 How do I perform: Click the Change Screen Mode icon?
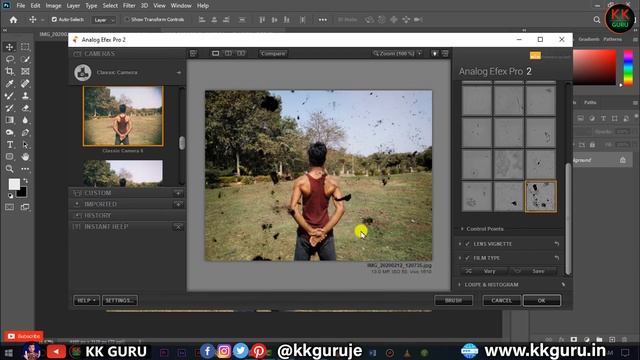(x=25, y=207)
